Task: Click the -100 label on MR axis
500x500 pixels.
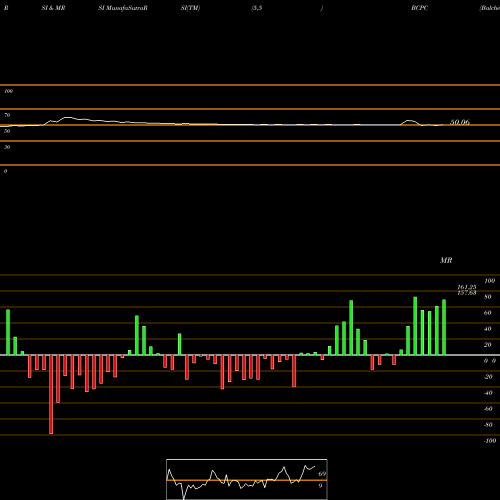Action: click(490, 441)
